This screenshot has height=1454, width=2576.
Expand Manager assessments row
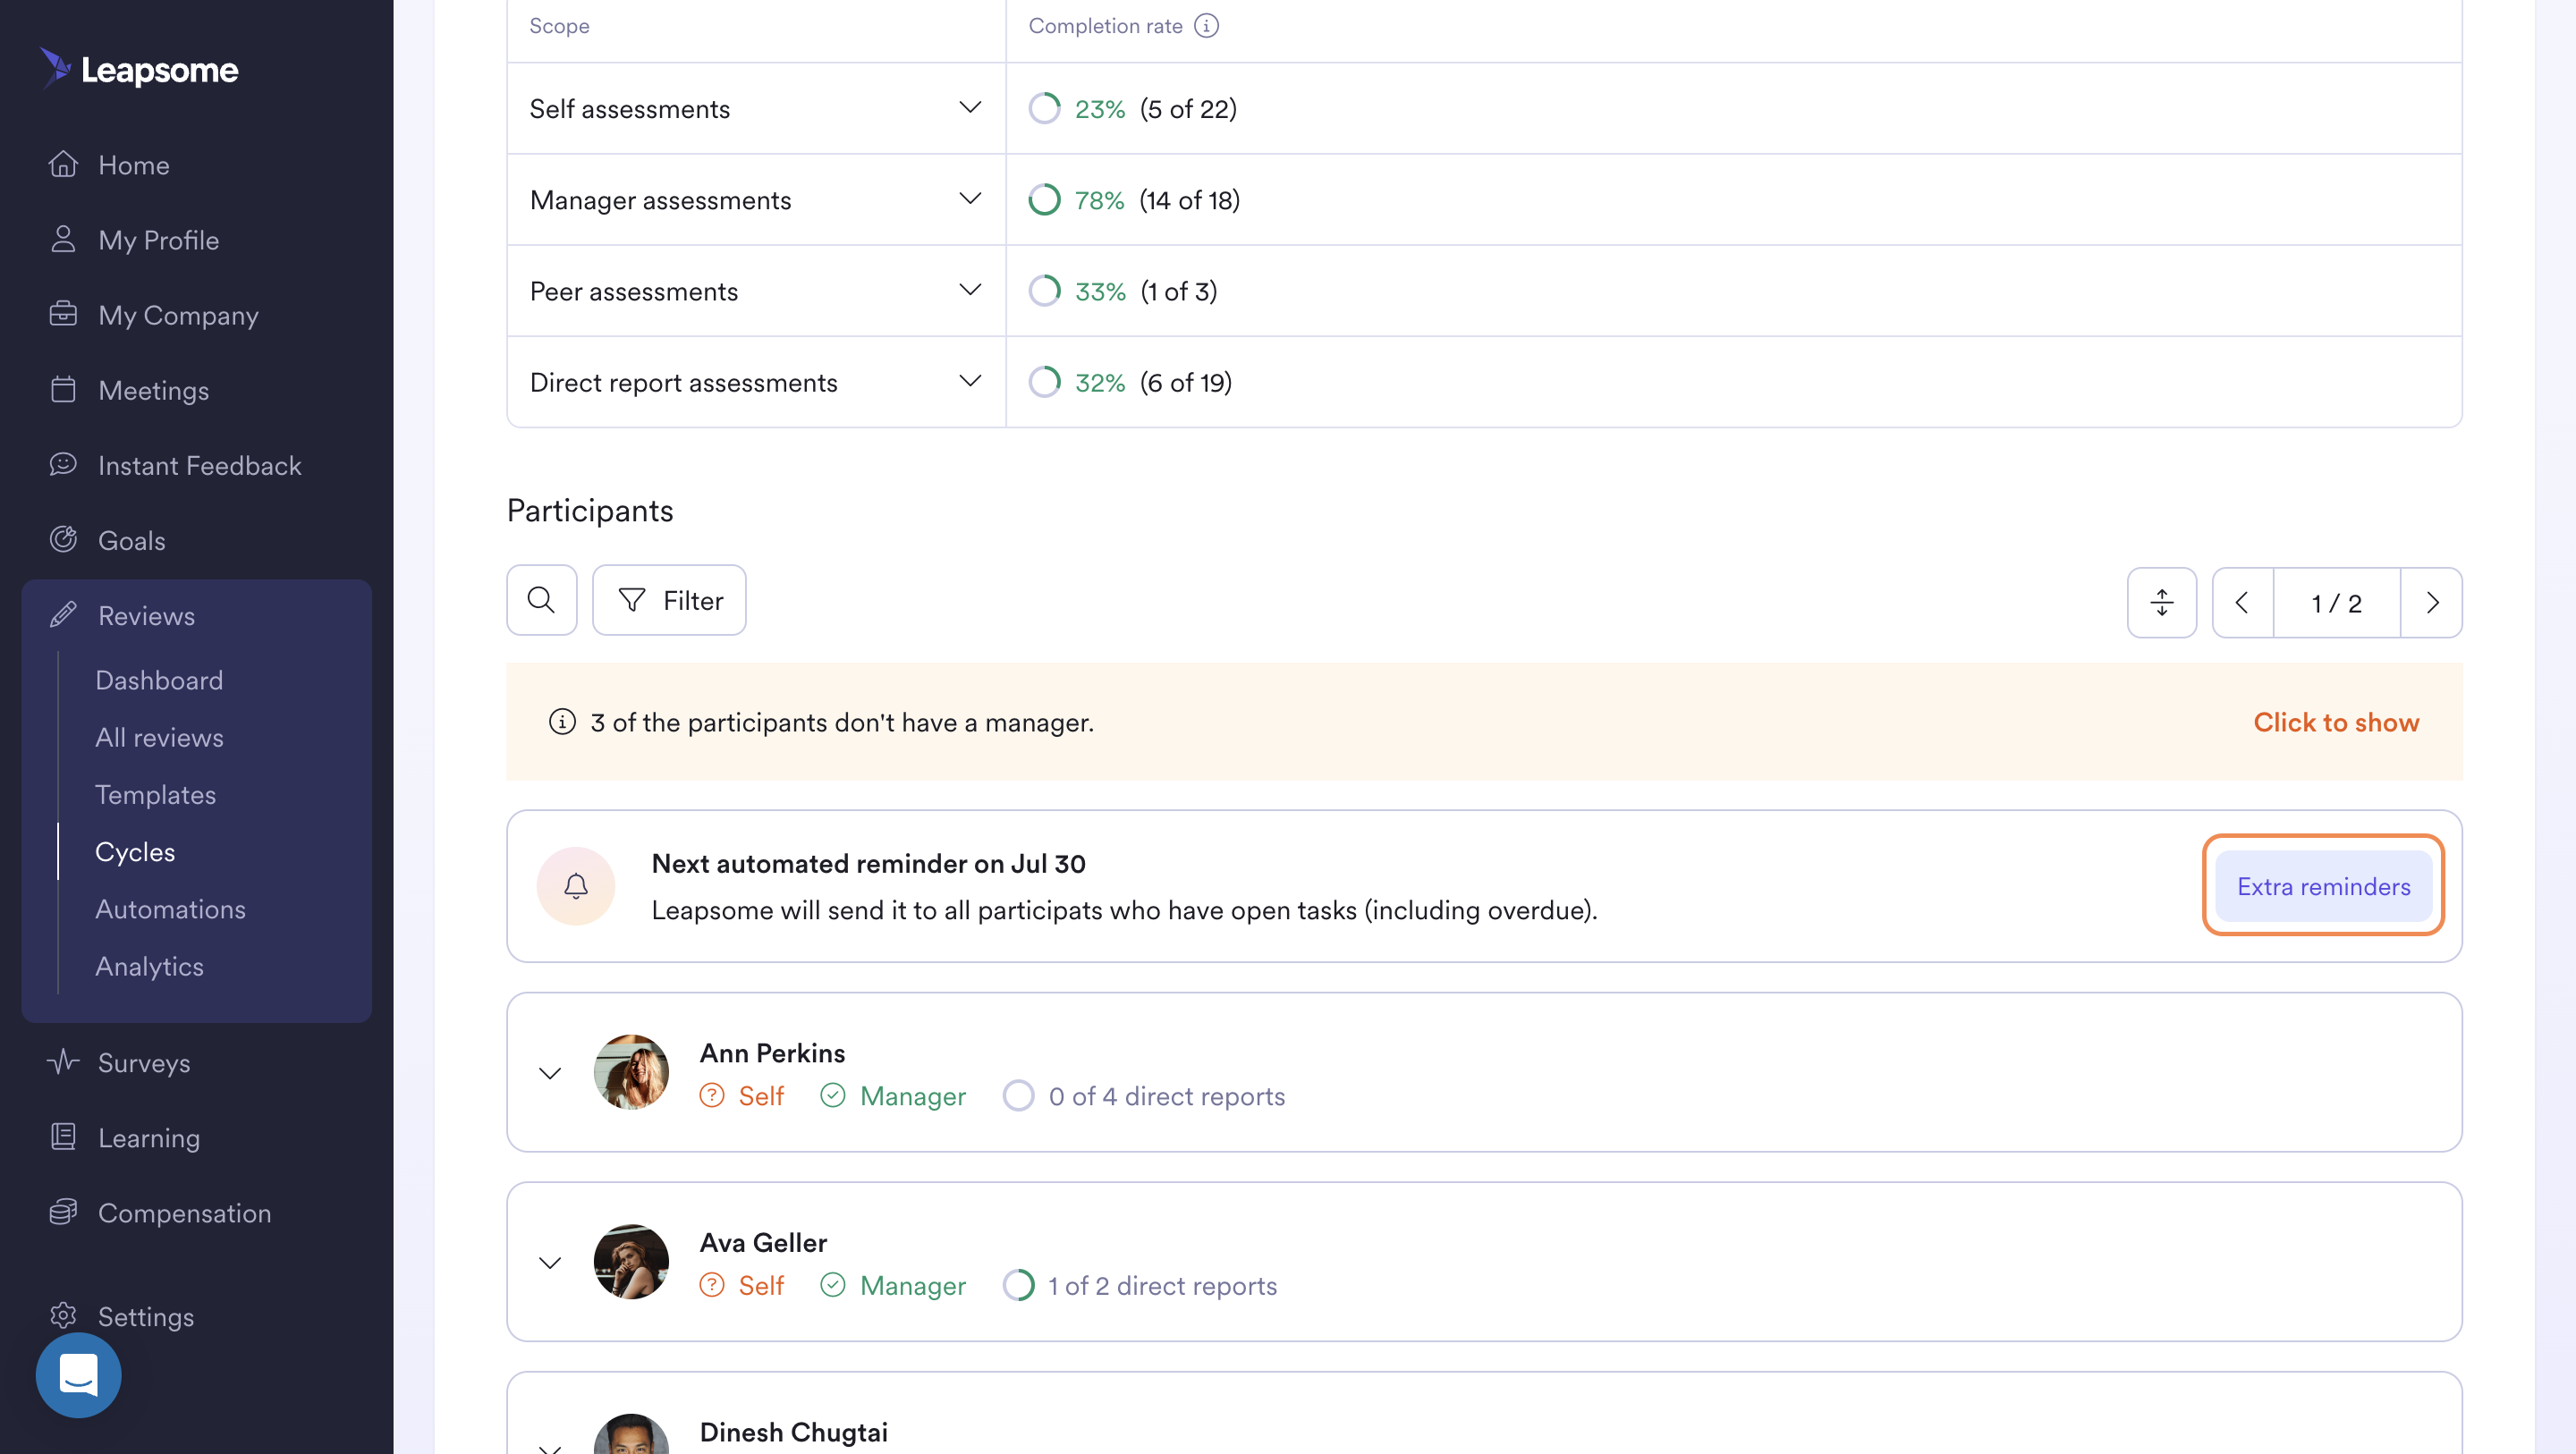(969, 198)
